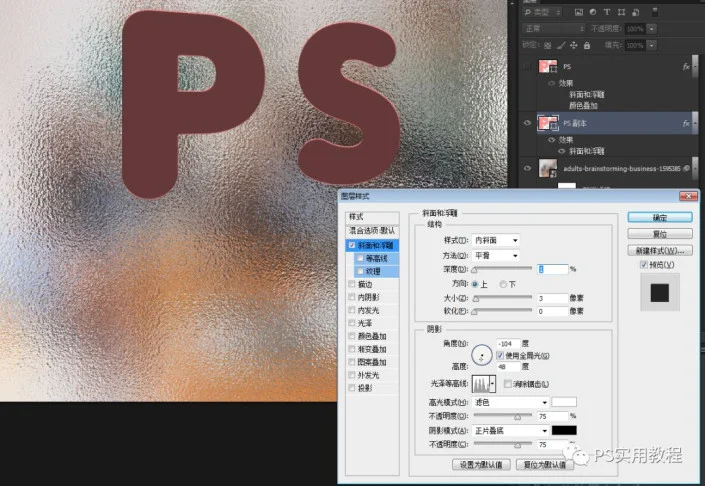Toggle shape layer filter icon

click(x=621, y=13)
